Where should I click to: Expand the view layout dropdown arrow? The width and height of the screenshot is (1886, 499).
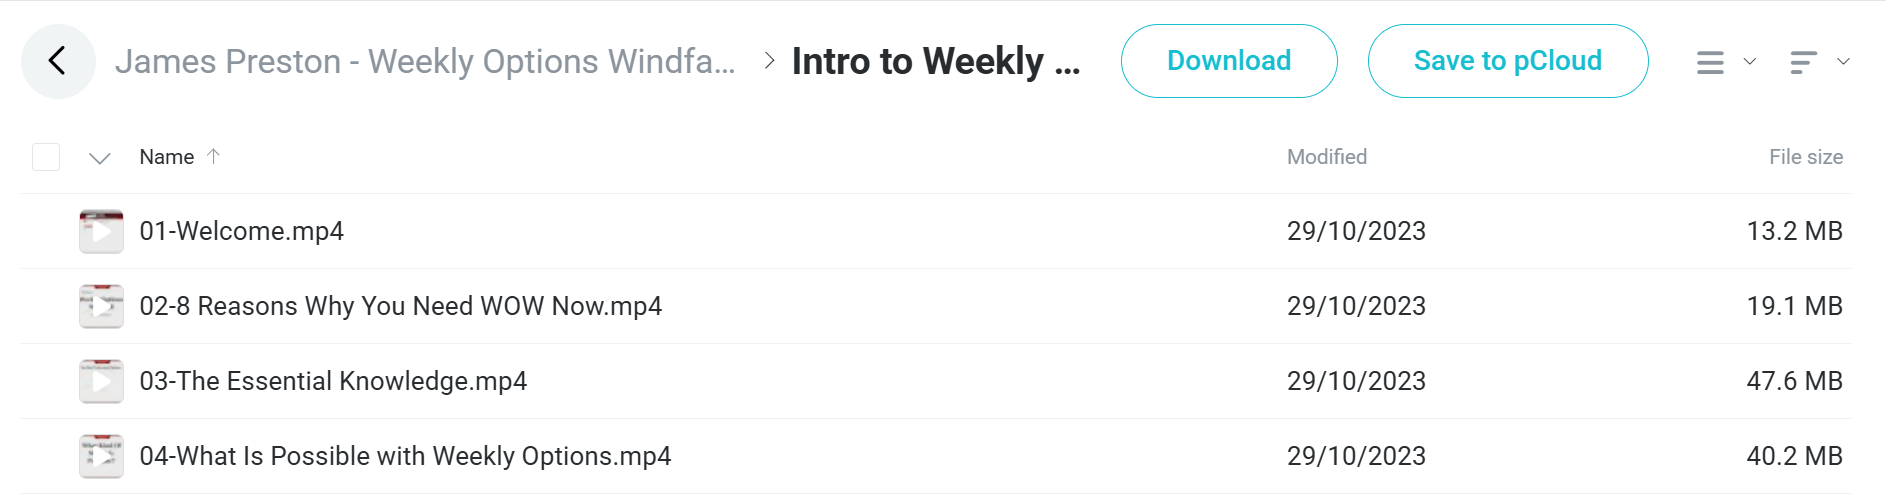coord(1750,62)
